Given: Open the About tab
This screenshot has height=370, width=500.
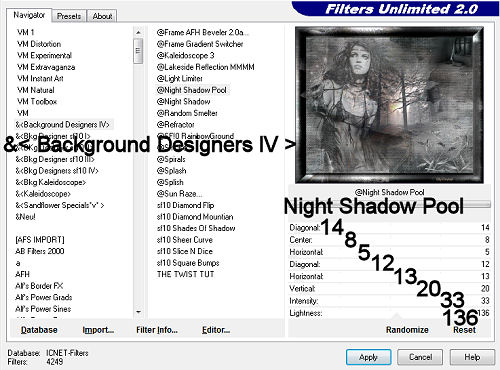Looking at the screenshot, I should [102, 16].
